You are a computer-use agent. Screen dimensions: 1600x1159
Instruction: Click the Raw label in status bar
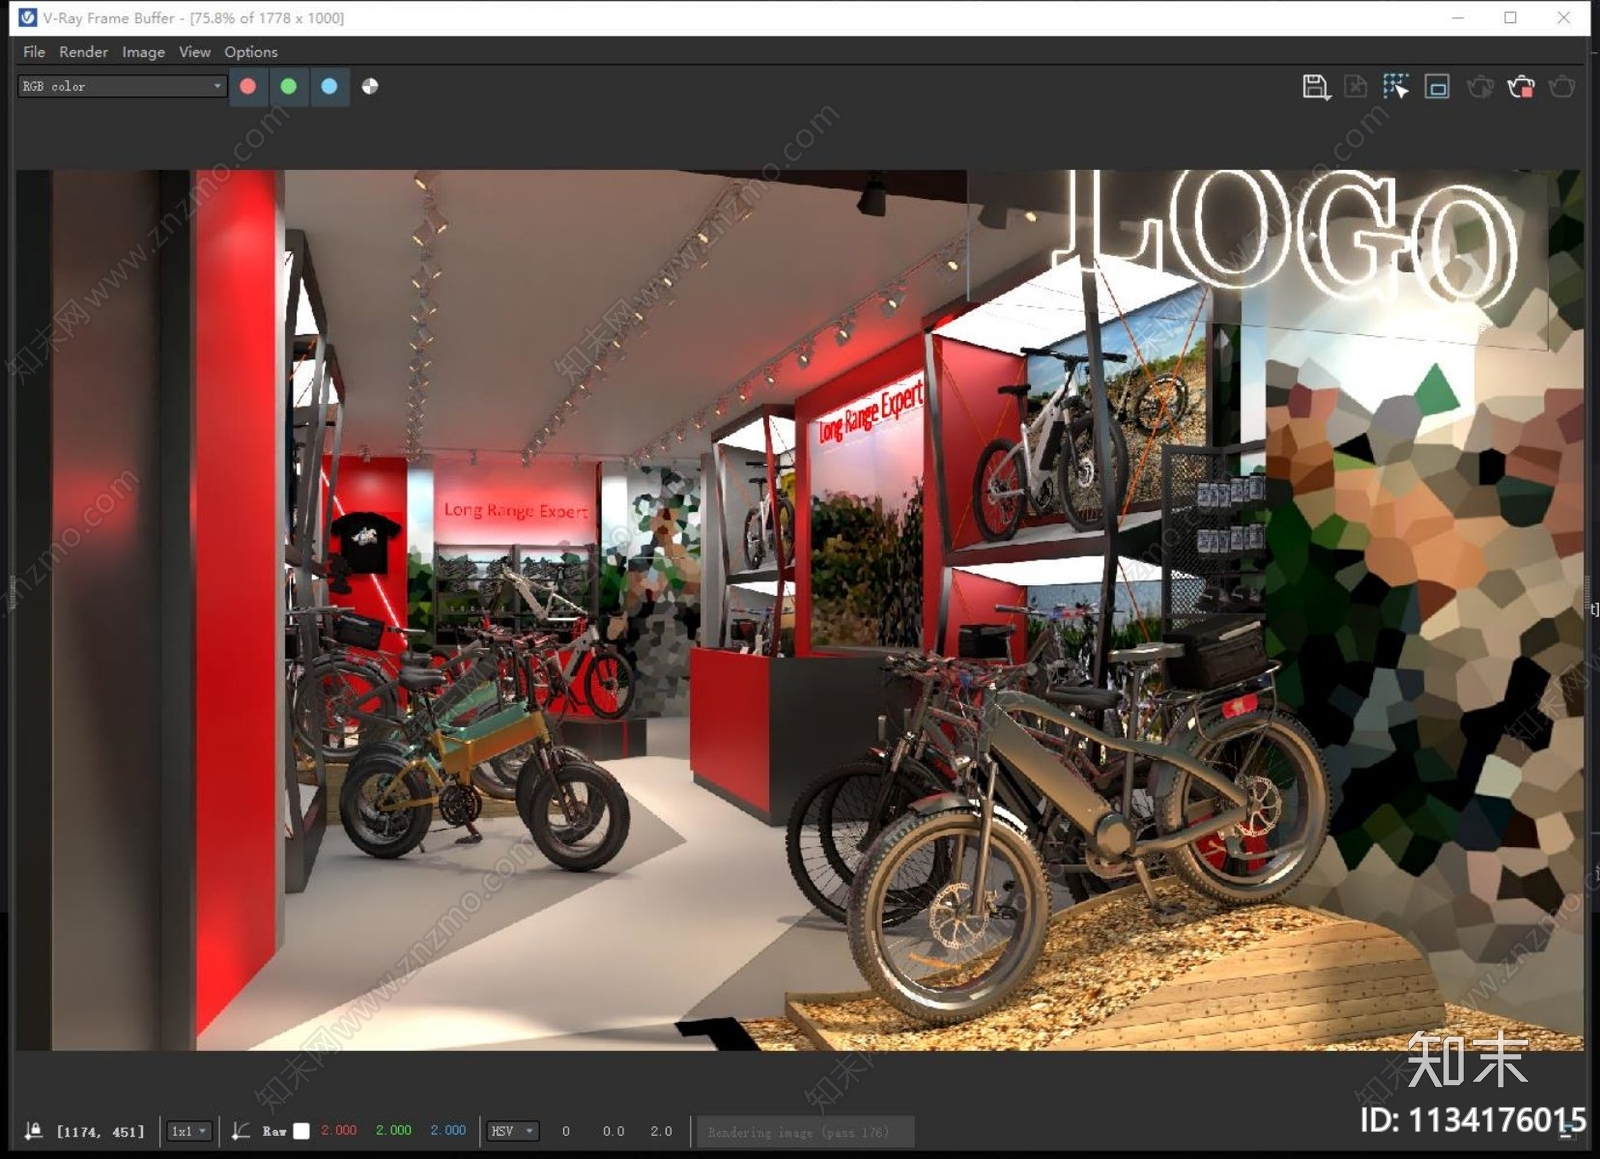274,1131
